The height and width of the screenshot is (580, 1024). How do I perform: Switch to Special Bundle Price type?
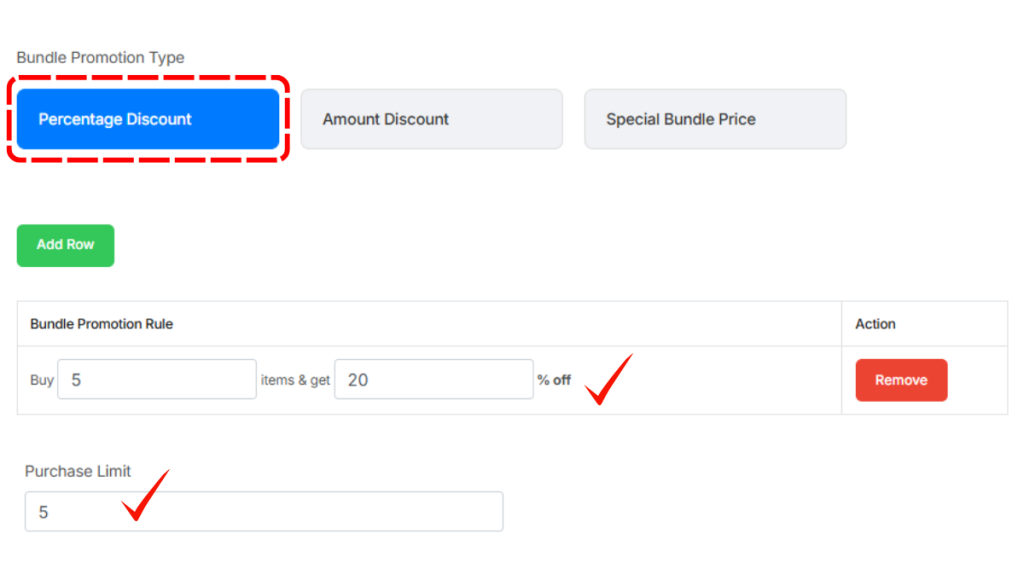[715, 119]
